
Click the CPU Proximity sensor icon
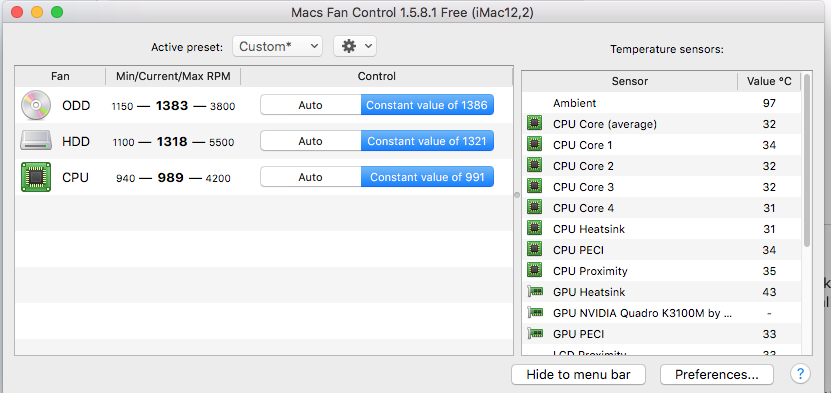[535, 271]
